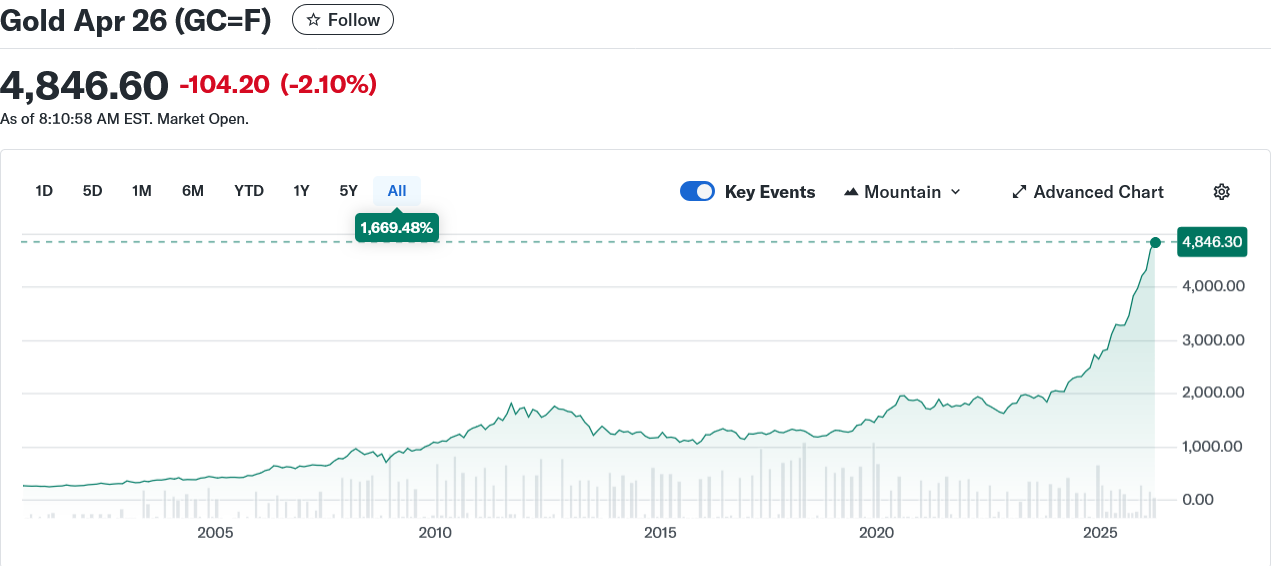
Task: Expand the Mountain chart type dropdown
Action: coord(954,192)
